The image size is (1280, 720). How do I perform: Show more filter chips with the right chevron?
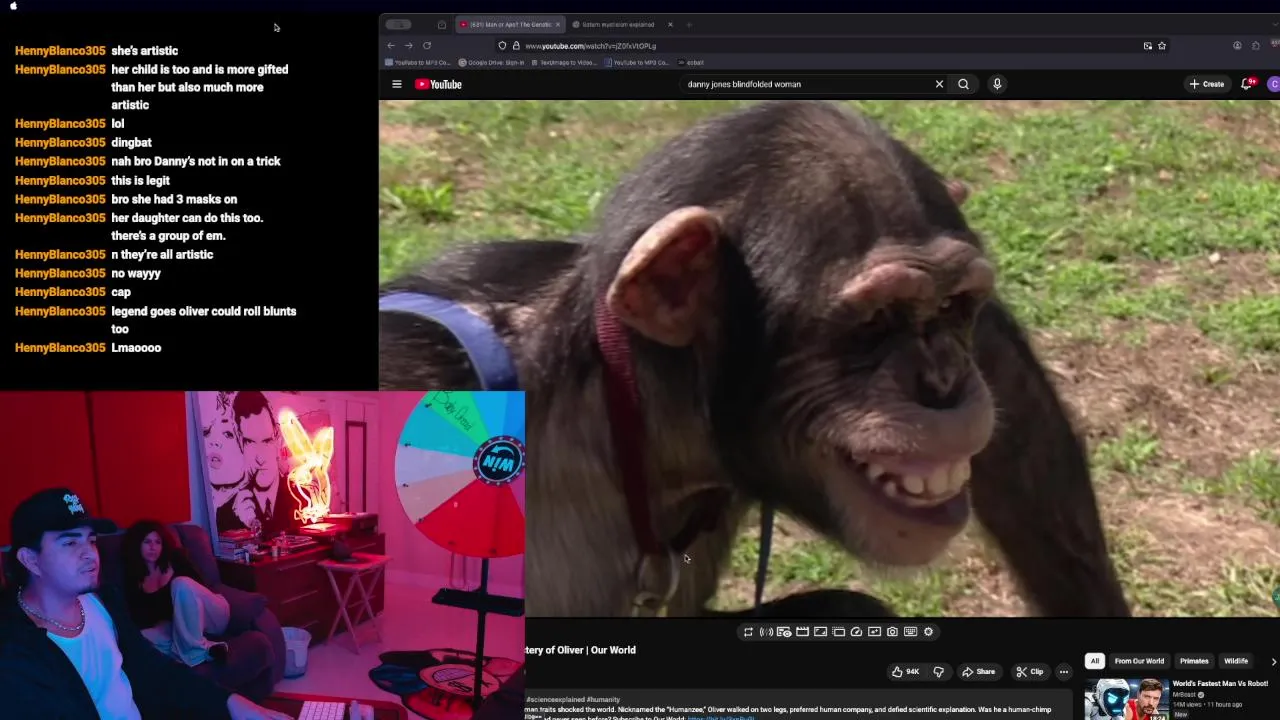click(1273, 661)
